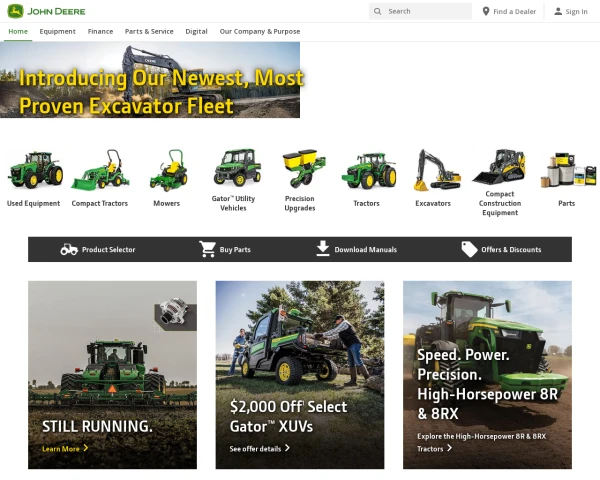Image resolution: width=600 pixels, height=480 pixels.
Task: Click the Parts label under filters
Action: click(567, 203)
